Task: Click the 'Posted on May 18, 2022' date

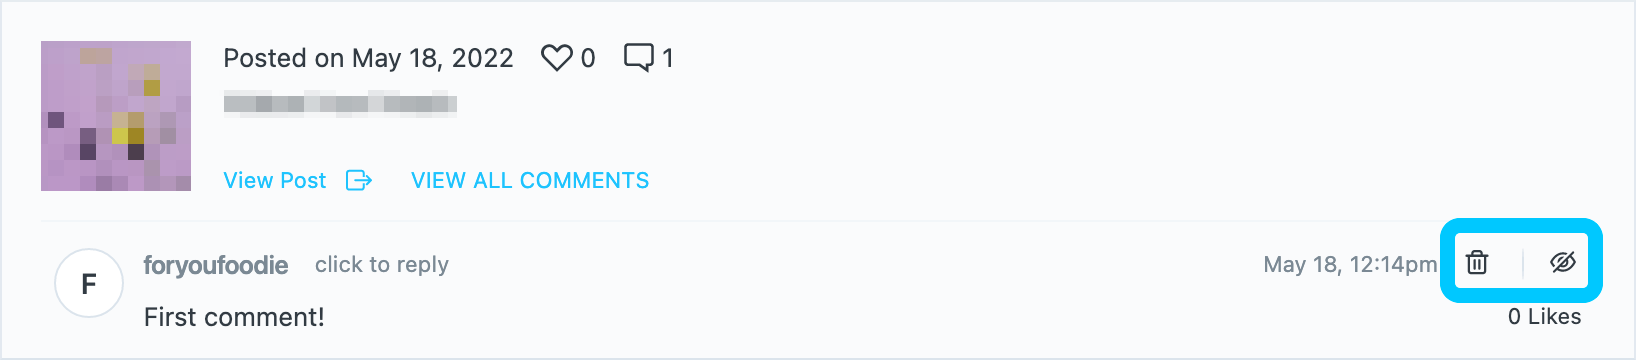Action: click(x=368, y=58)
